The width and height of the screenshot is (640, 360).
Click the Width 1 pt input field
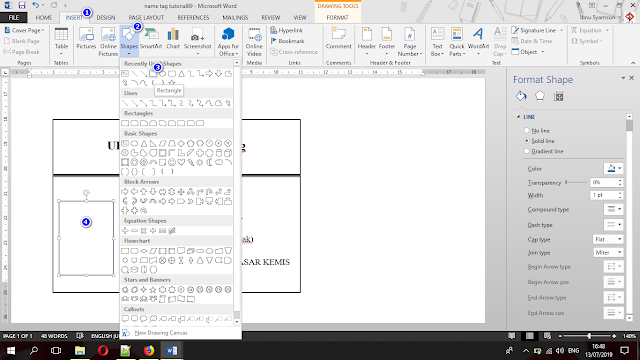pyautogui.click(x=603, y=195)
